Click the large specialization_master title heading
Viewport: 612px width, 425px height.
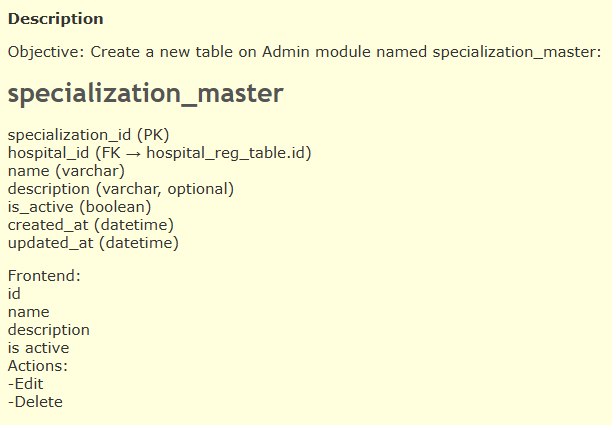tap(146, 93)
